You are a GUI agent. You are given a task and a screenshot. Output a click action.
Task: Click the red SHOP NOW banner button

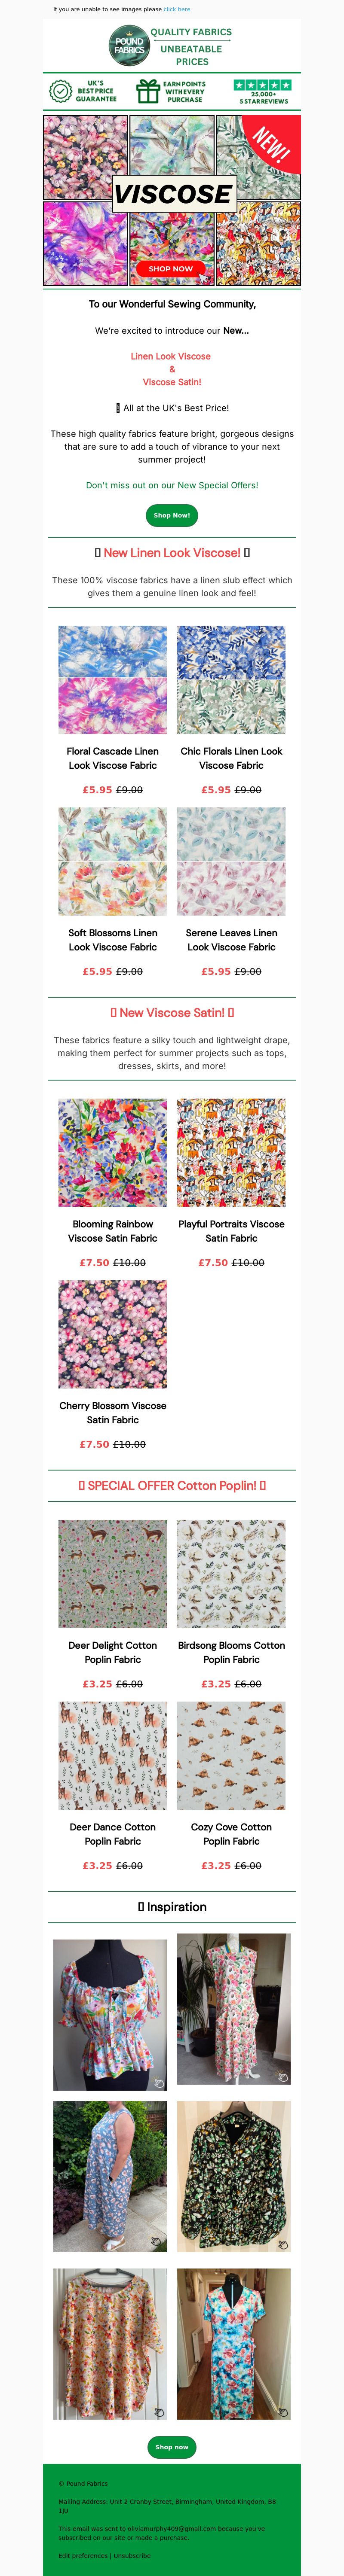(x=171, y=268)
